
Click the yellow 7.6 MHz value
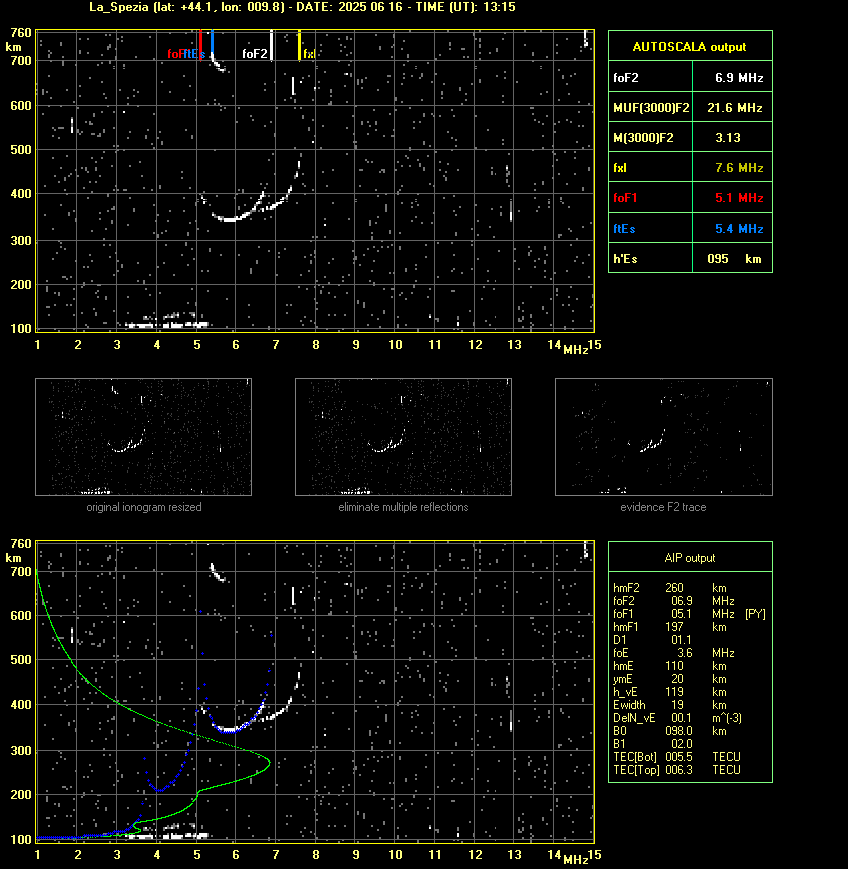739,167
